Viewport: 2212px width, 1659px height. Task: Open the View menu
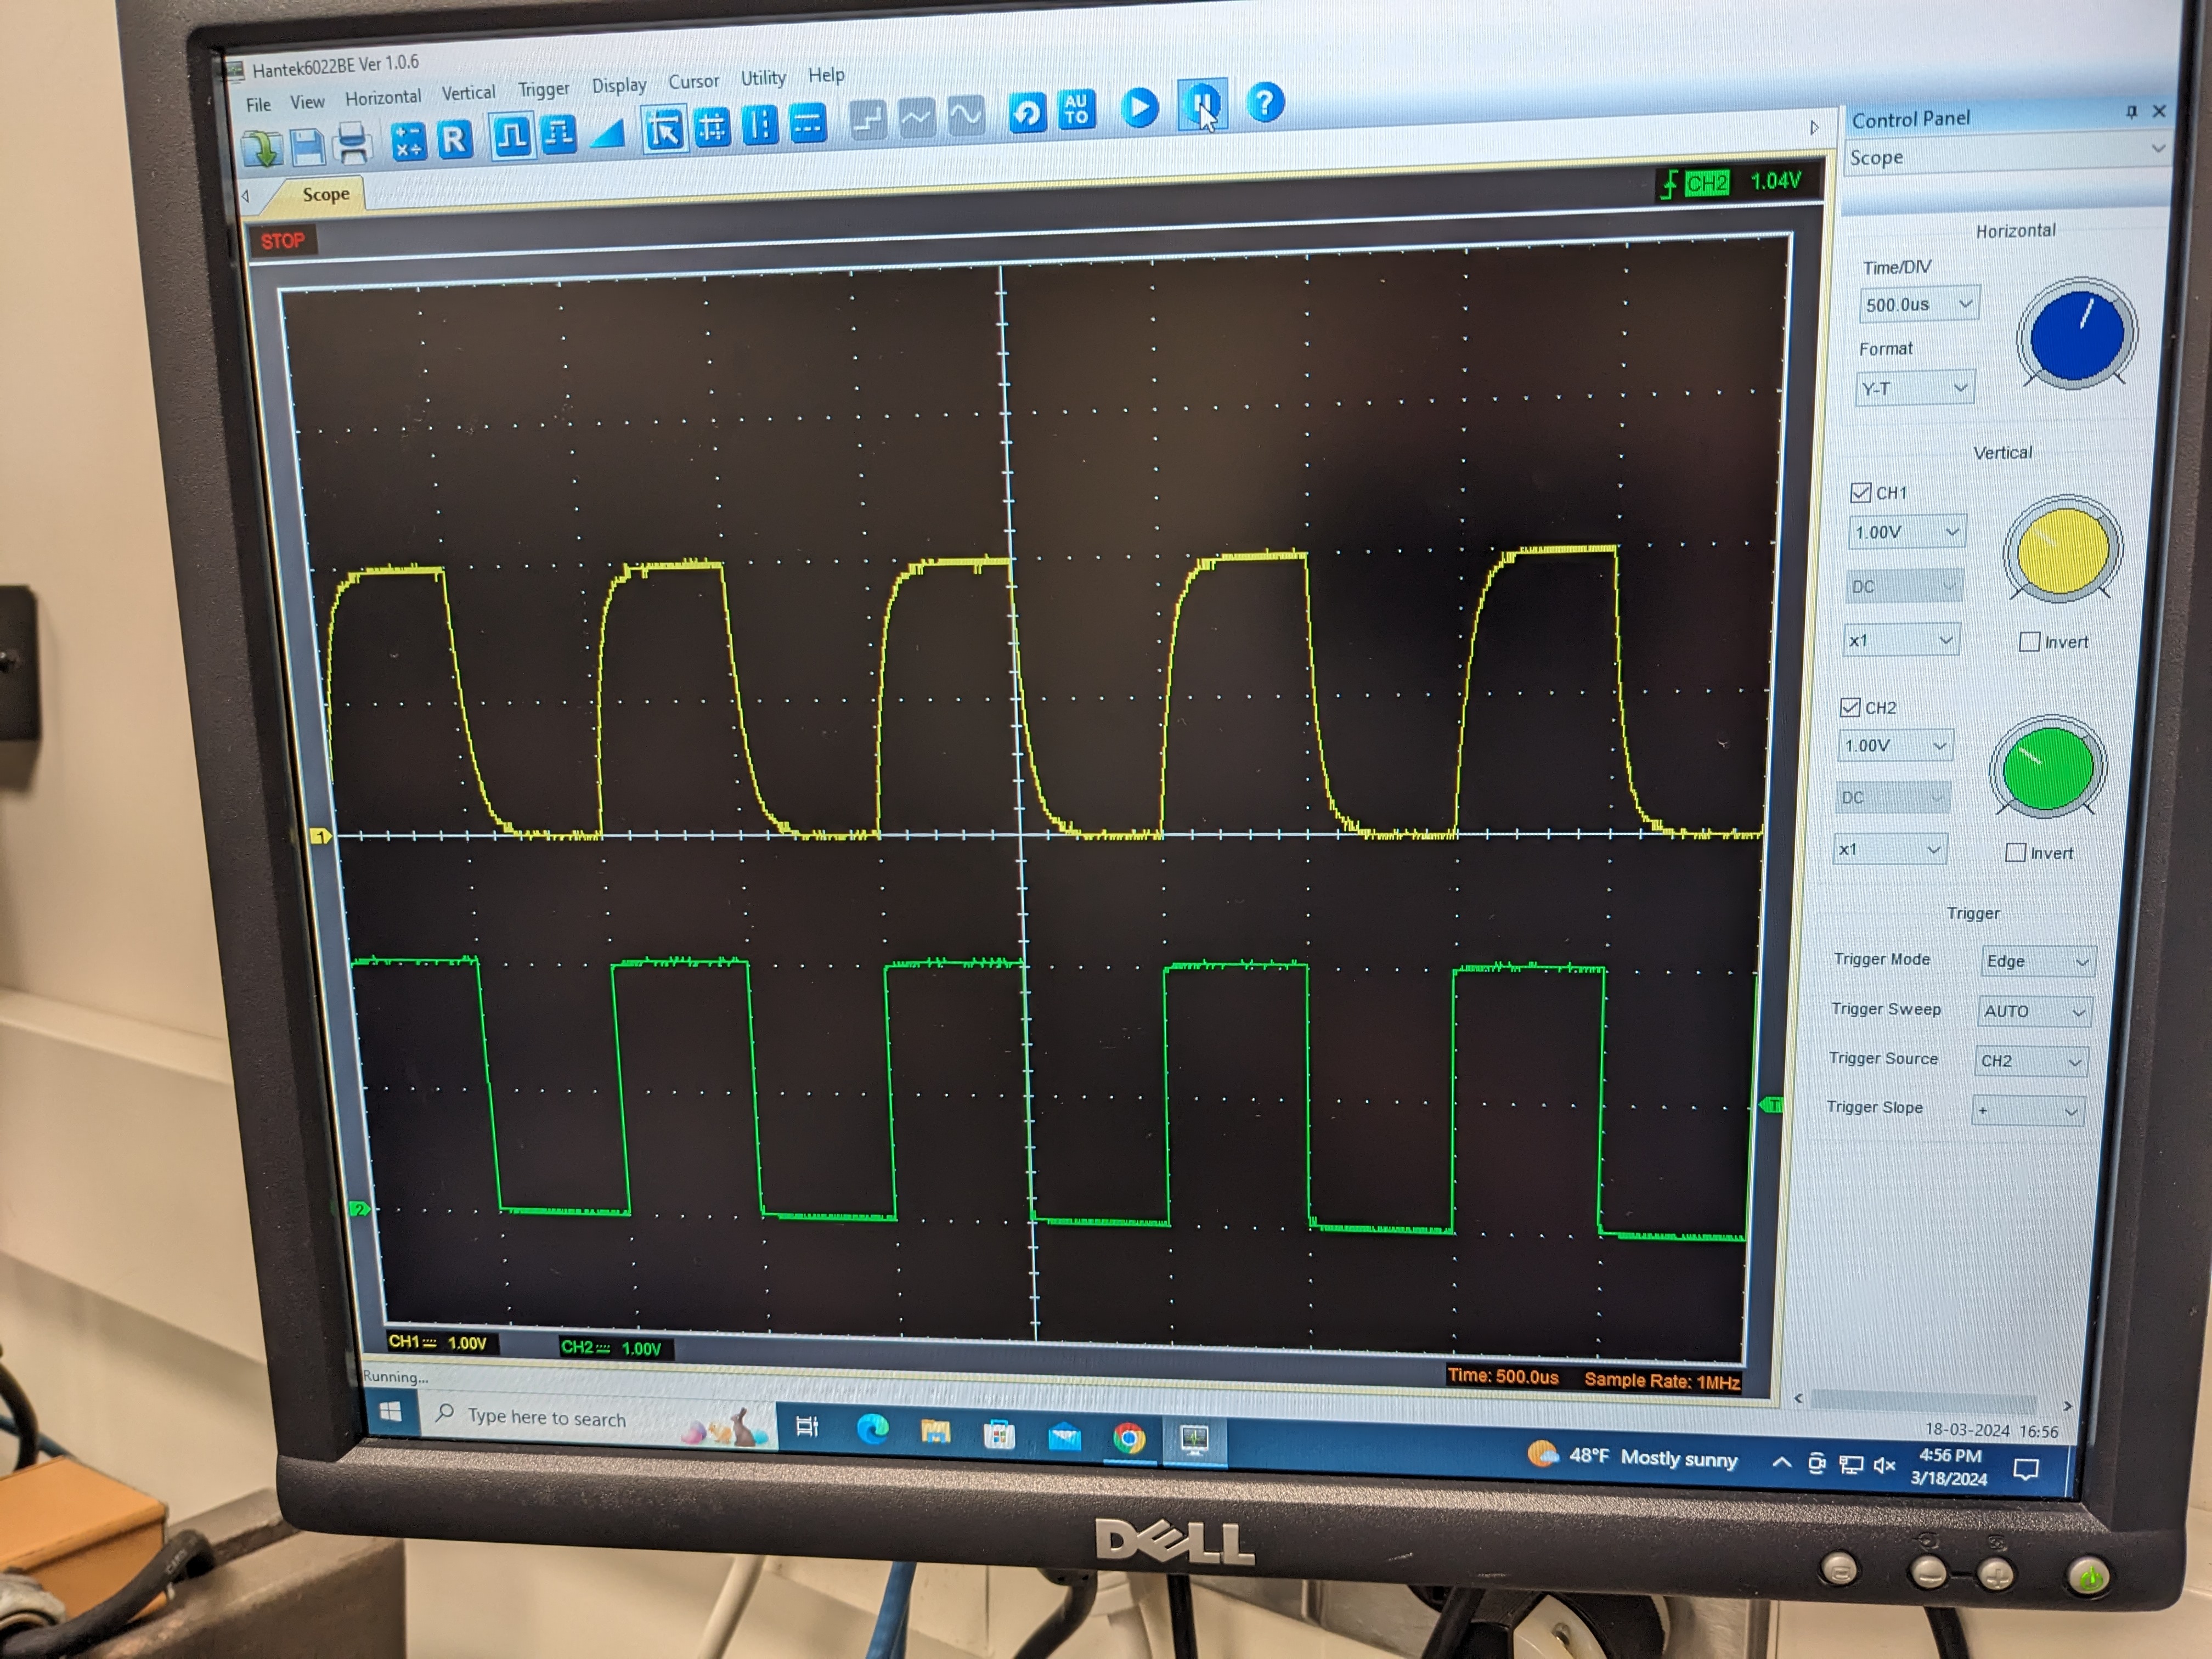(307, 102)
